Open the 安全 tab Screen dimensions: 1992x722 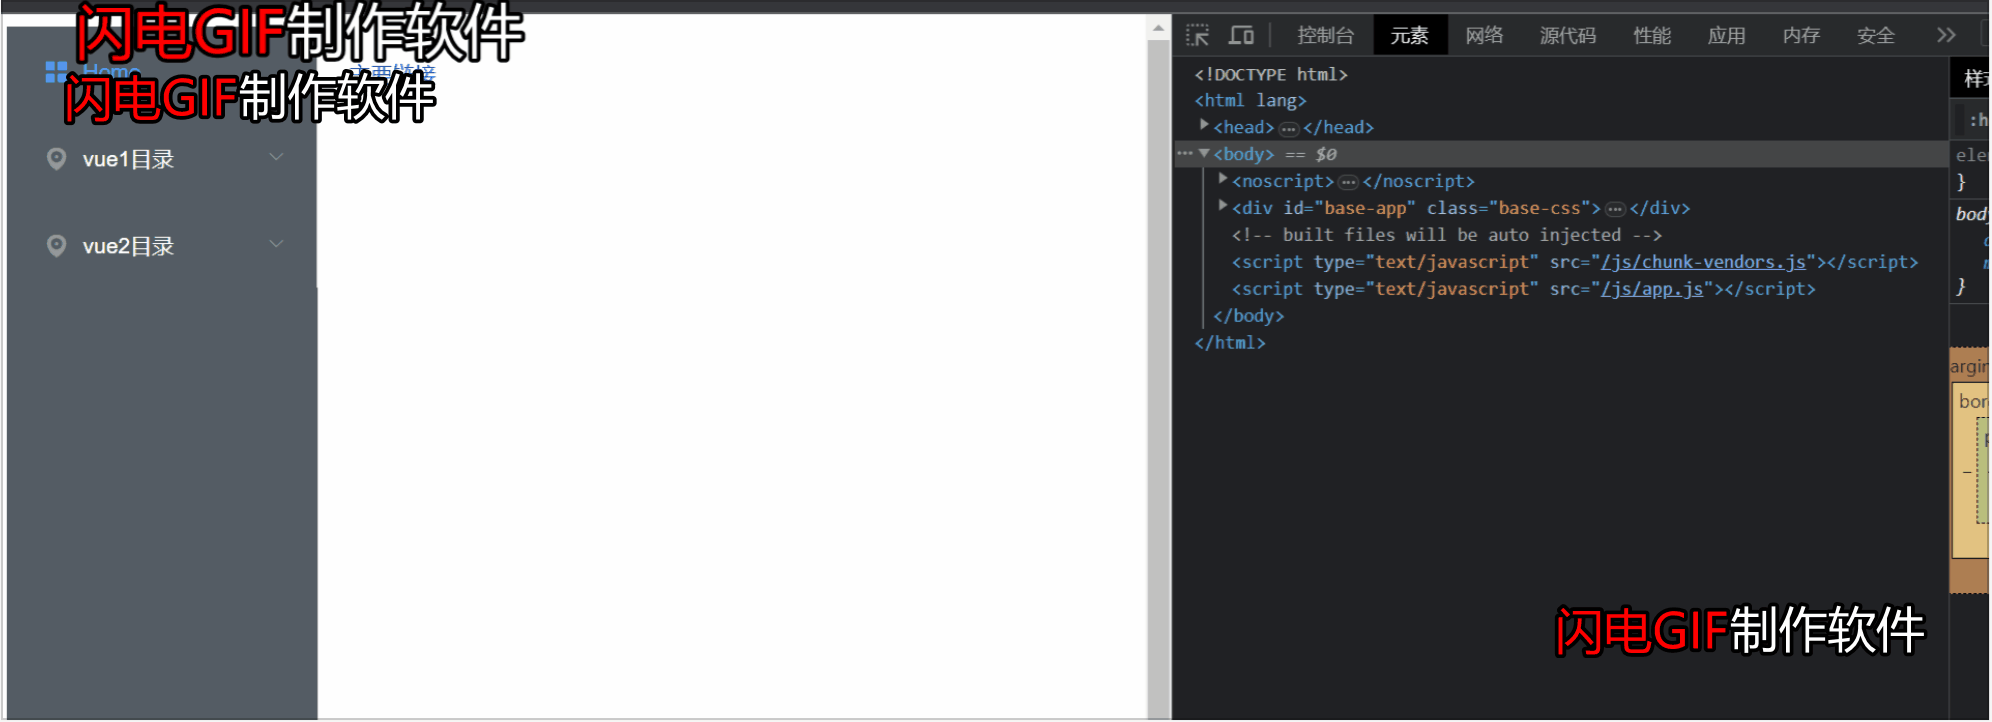coord(1876,36)
